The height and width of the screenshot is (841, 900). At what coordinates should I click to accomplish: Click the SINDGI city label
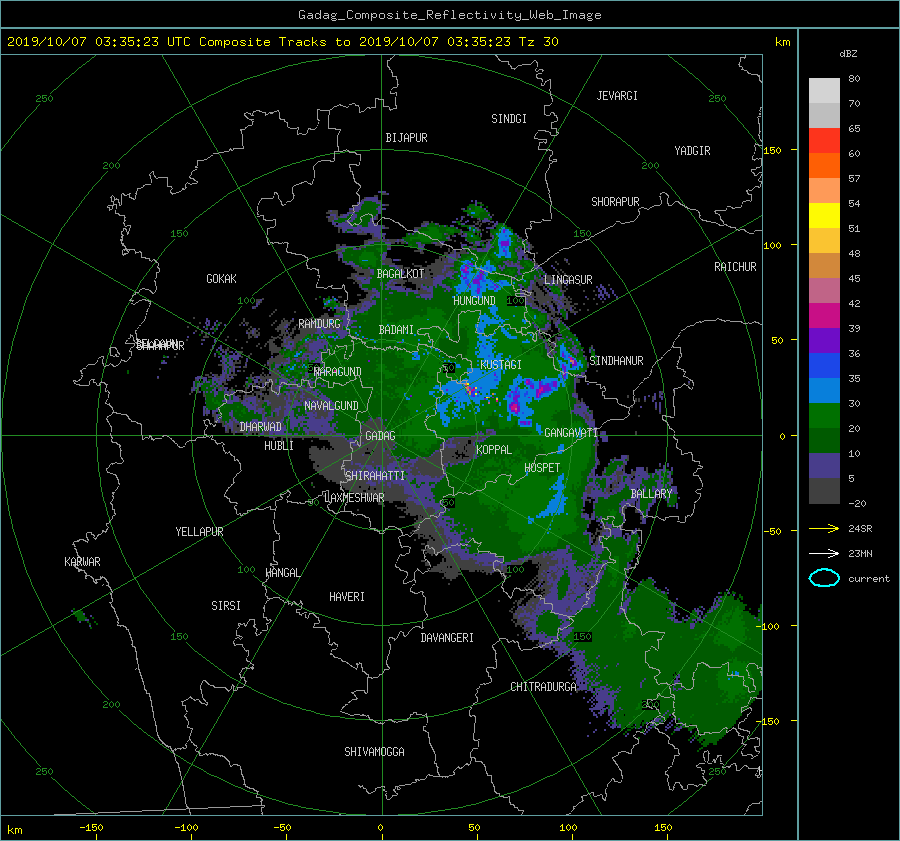[x=509, y=119]
